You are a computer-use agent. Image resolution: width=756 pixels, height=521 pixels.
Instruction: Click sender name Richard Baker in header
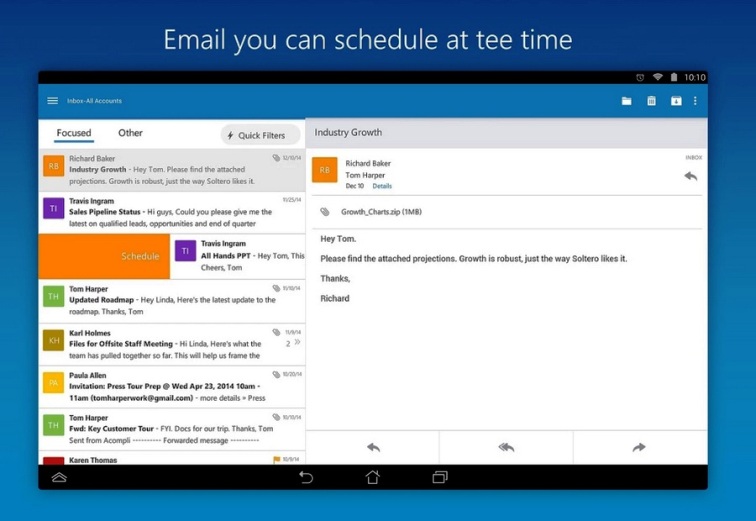(368, 163)
